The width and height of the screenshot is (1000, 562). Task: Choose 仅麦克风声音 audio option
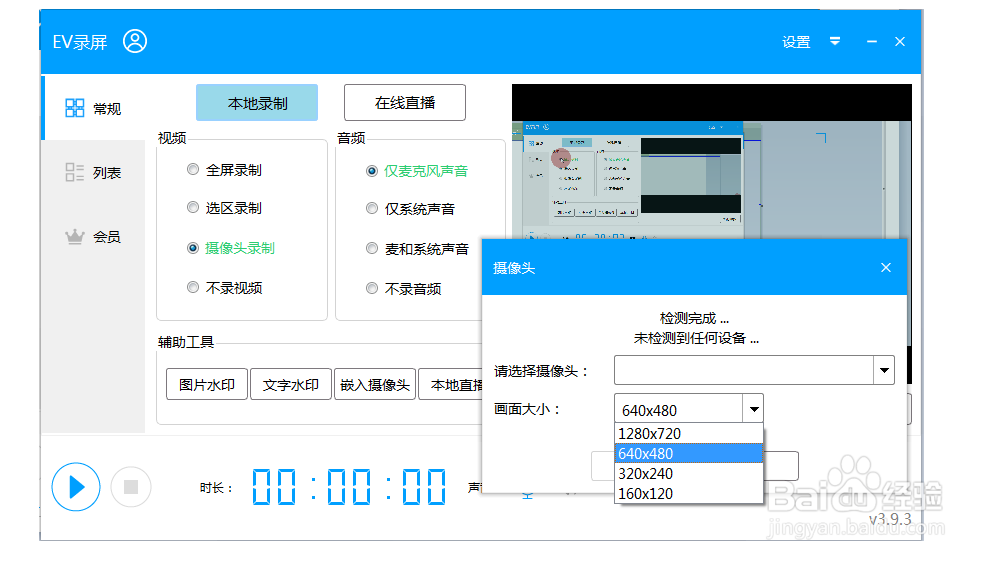click(x=417, y=171)
